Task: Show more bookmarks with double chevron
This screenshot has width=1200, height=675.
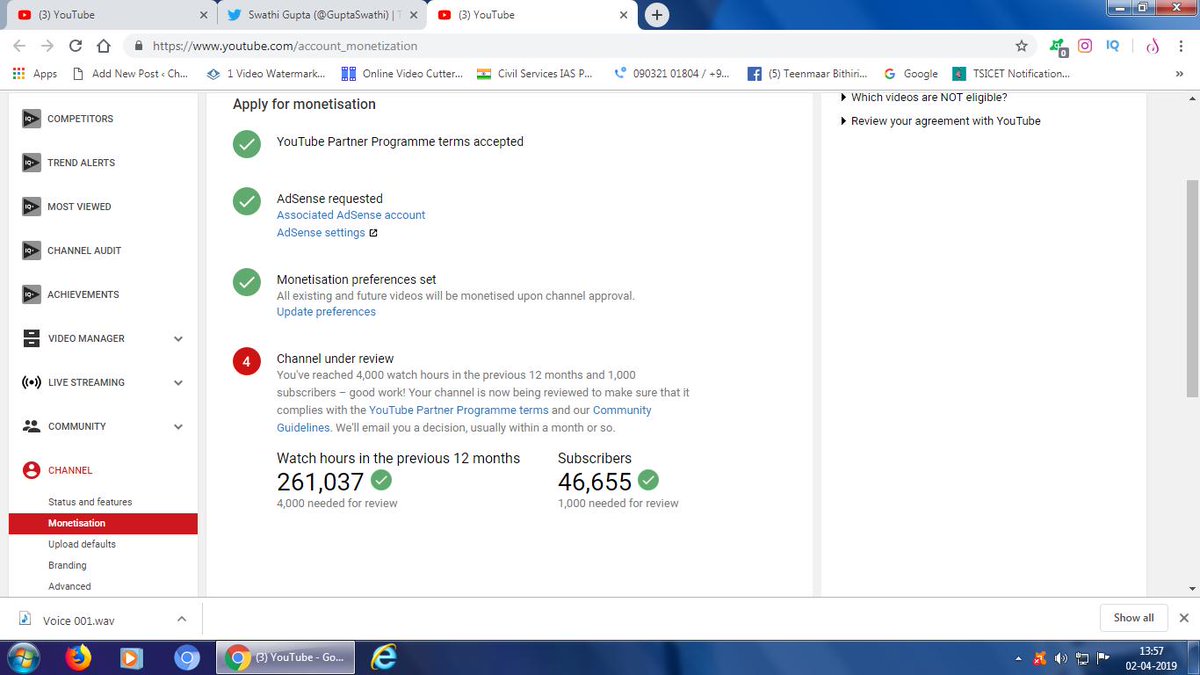Action: [x=1179, y=73]
